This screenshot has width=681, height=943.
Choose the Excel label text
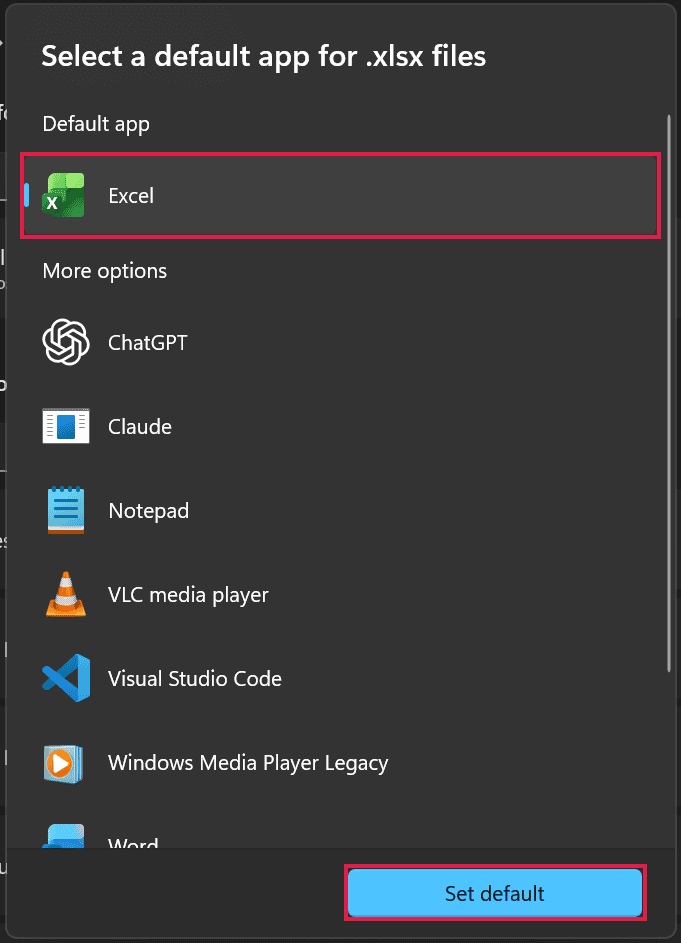tap(131, 196)
